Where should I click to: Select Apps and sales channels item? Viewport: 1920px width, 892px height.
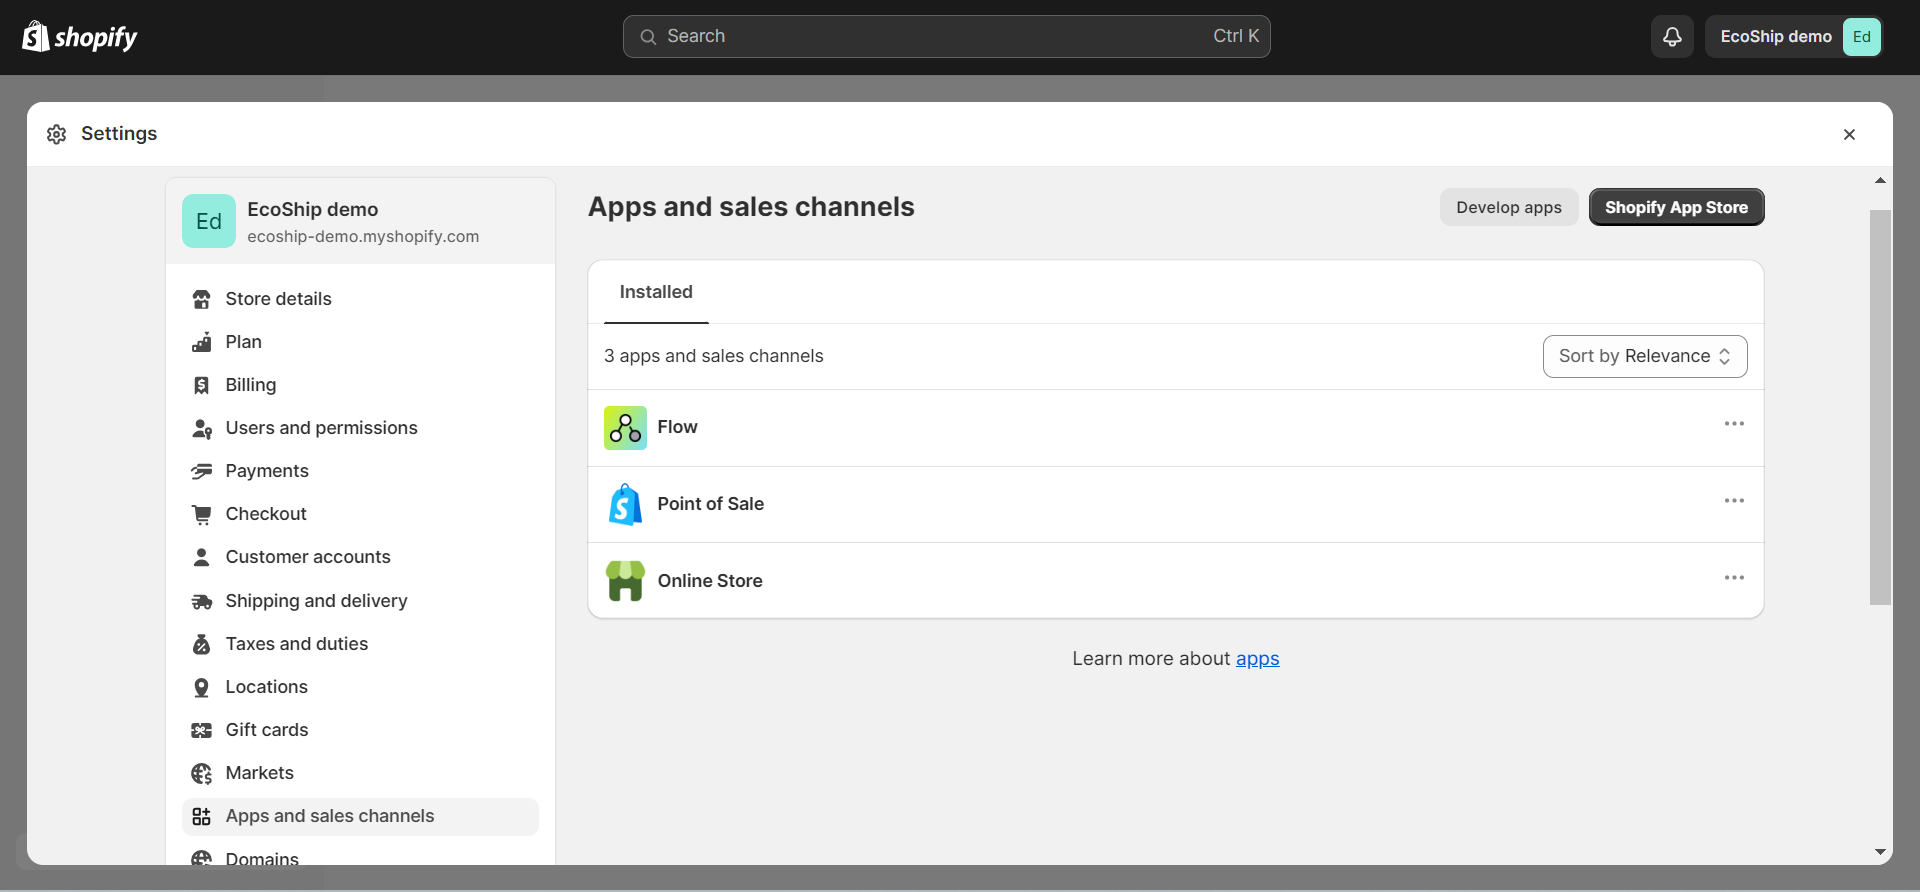coord(360,816)
